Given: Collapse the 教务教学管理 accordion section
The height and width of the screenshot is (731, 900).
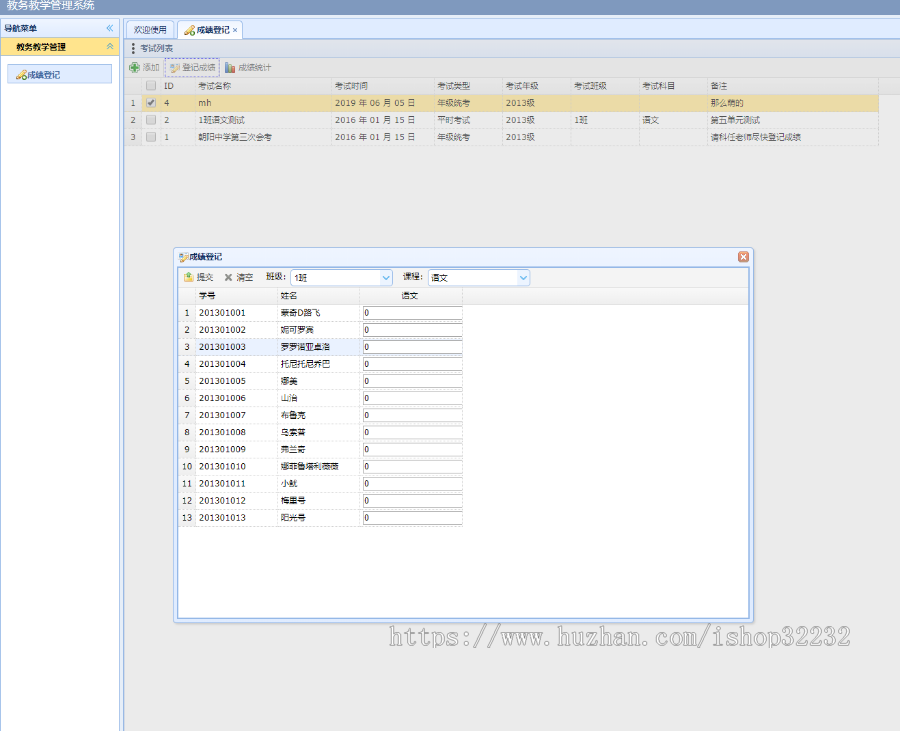Looking at the screenshot, I should point(110,47).
